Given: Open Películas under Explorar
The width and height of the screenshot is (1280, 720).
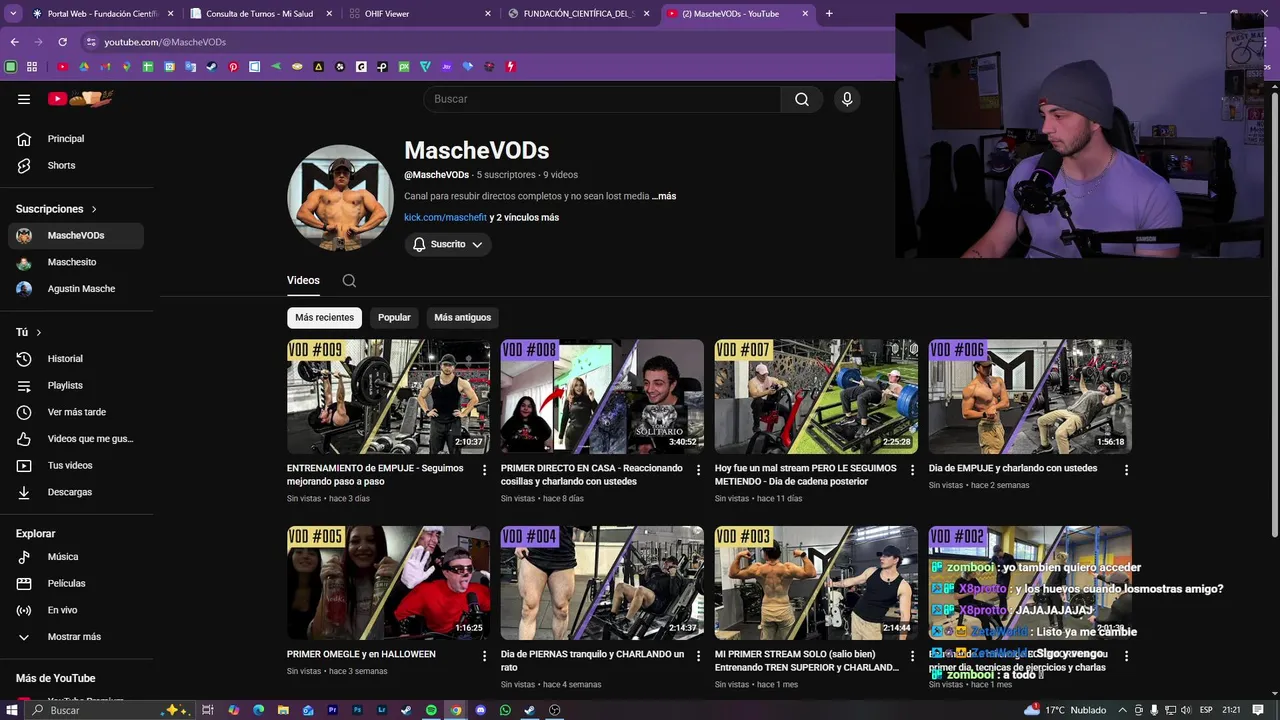Looking at the screenshot, I should [x=76, y=583].
